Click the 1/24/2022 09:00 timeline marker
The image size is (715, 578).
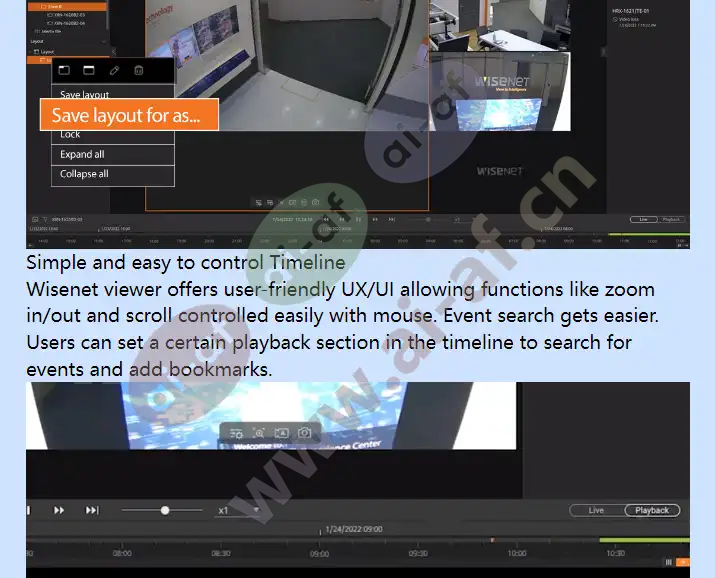tap(351, 529)
